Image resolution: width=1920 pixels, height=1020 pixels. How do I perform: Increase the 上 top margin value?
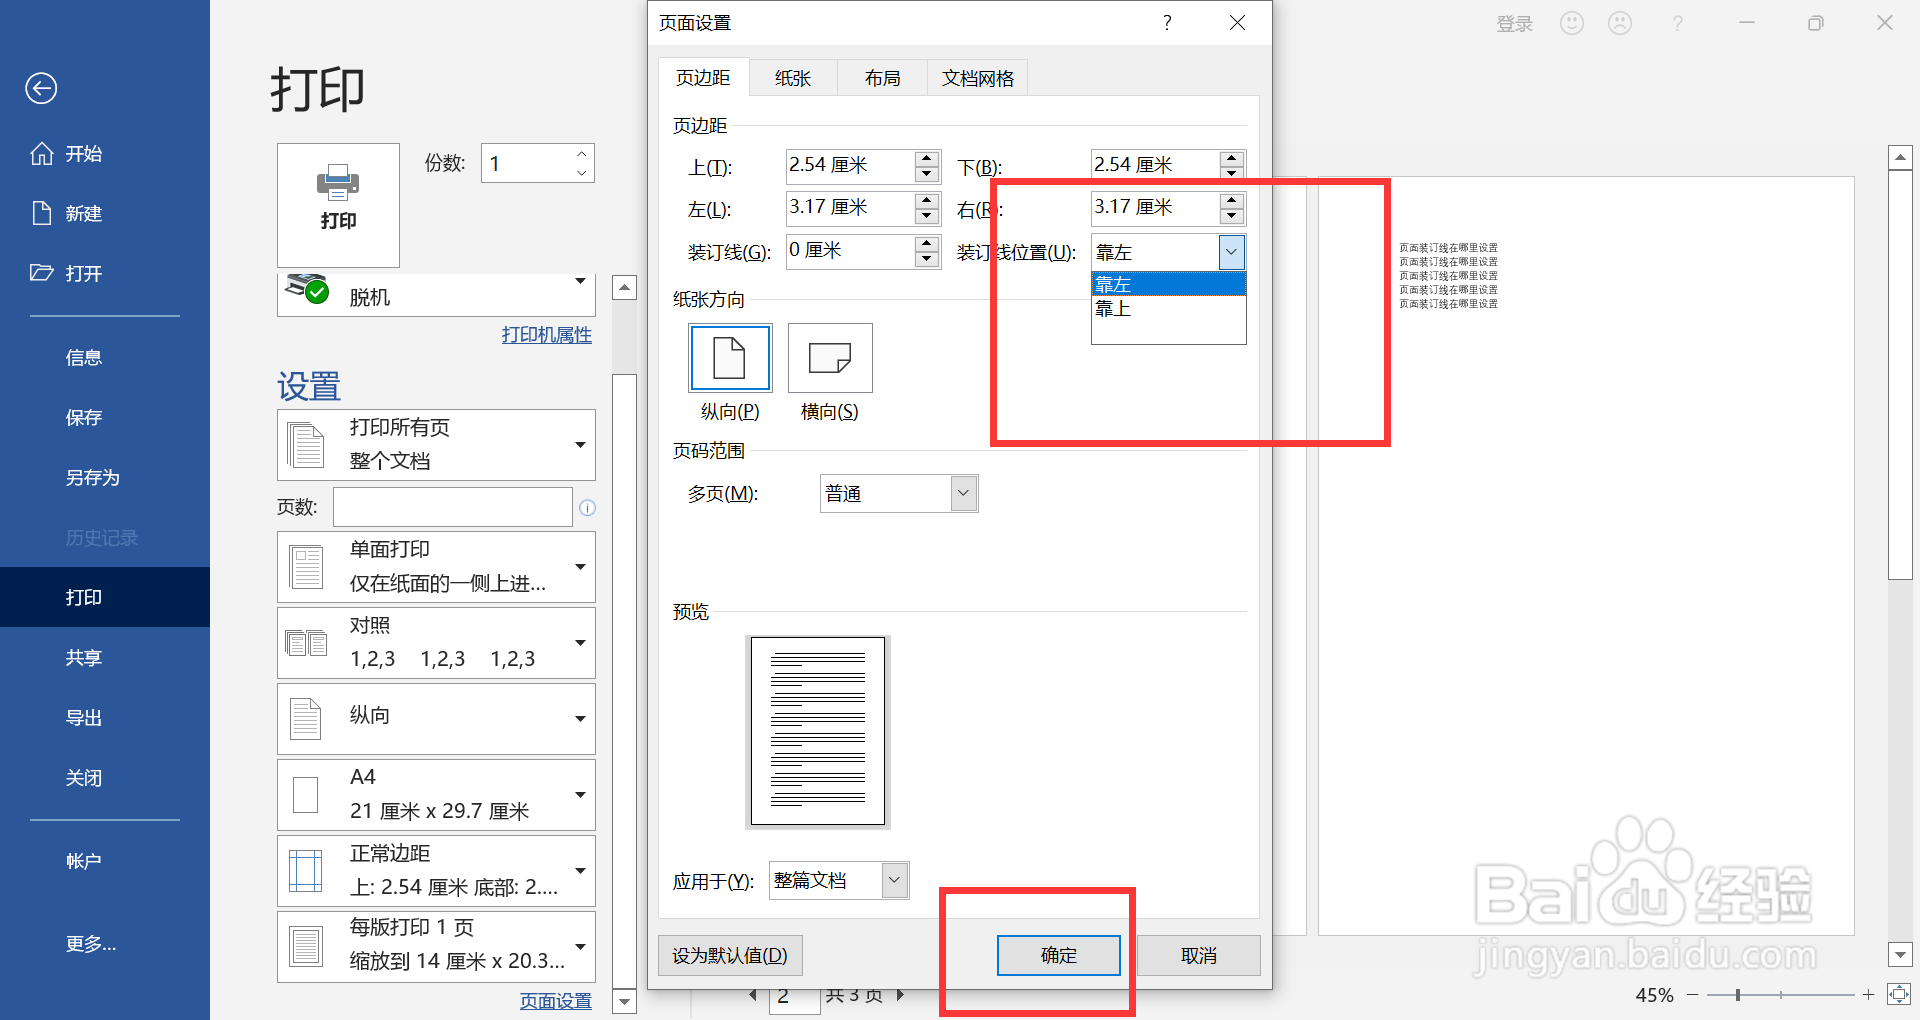tap(927, 158)
